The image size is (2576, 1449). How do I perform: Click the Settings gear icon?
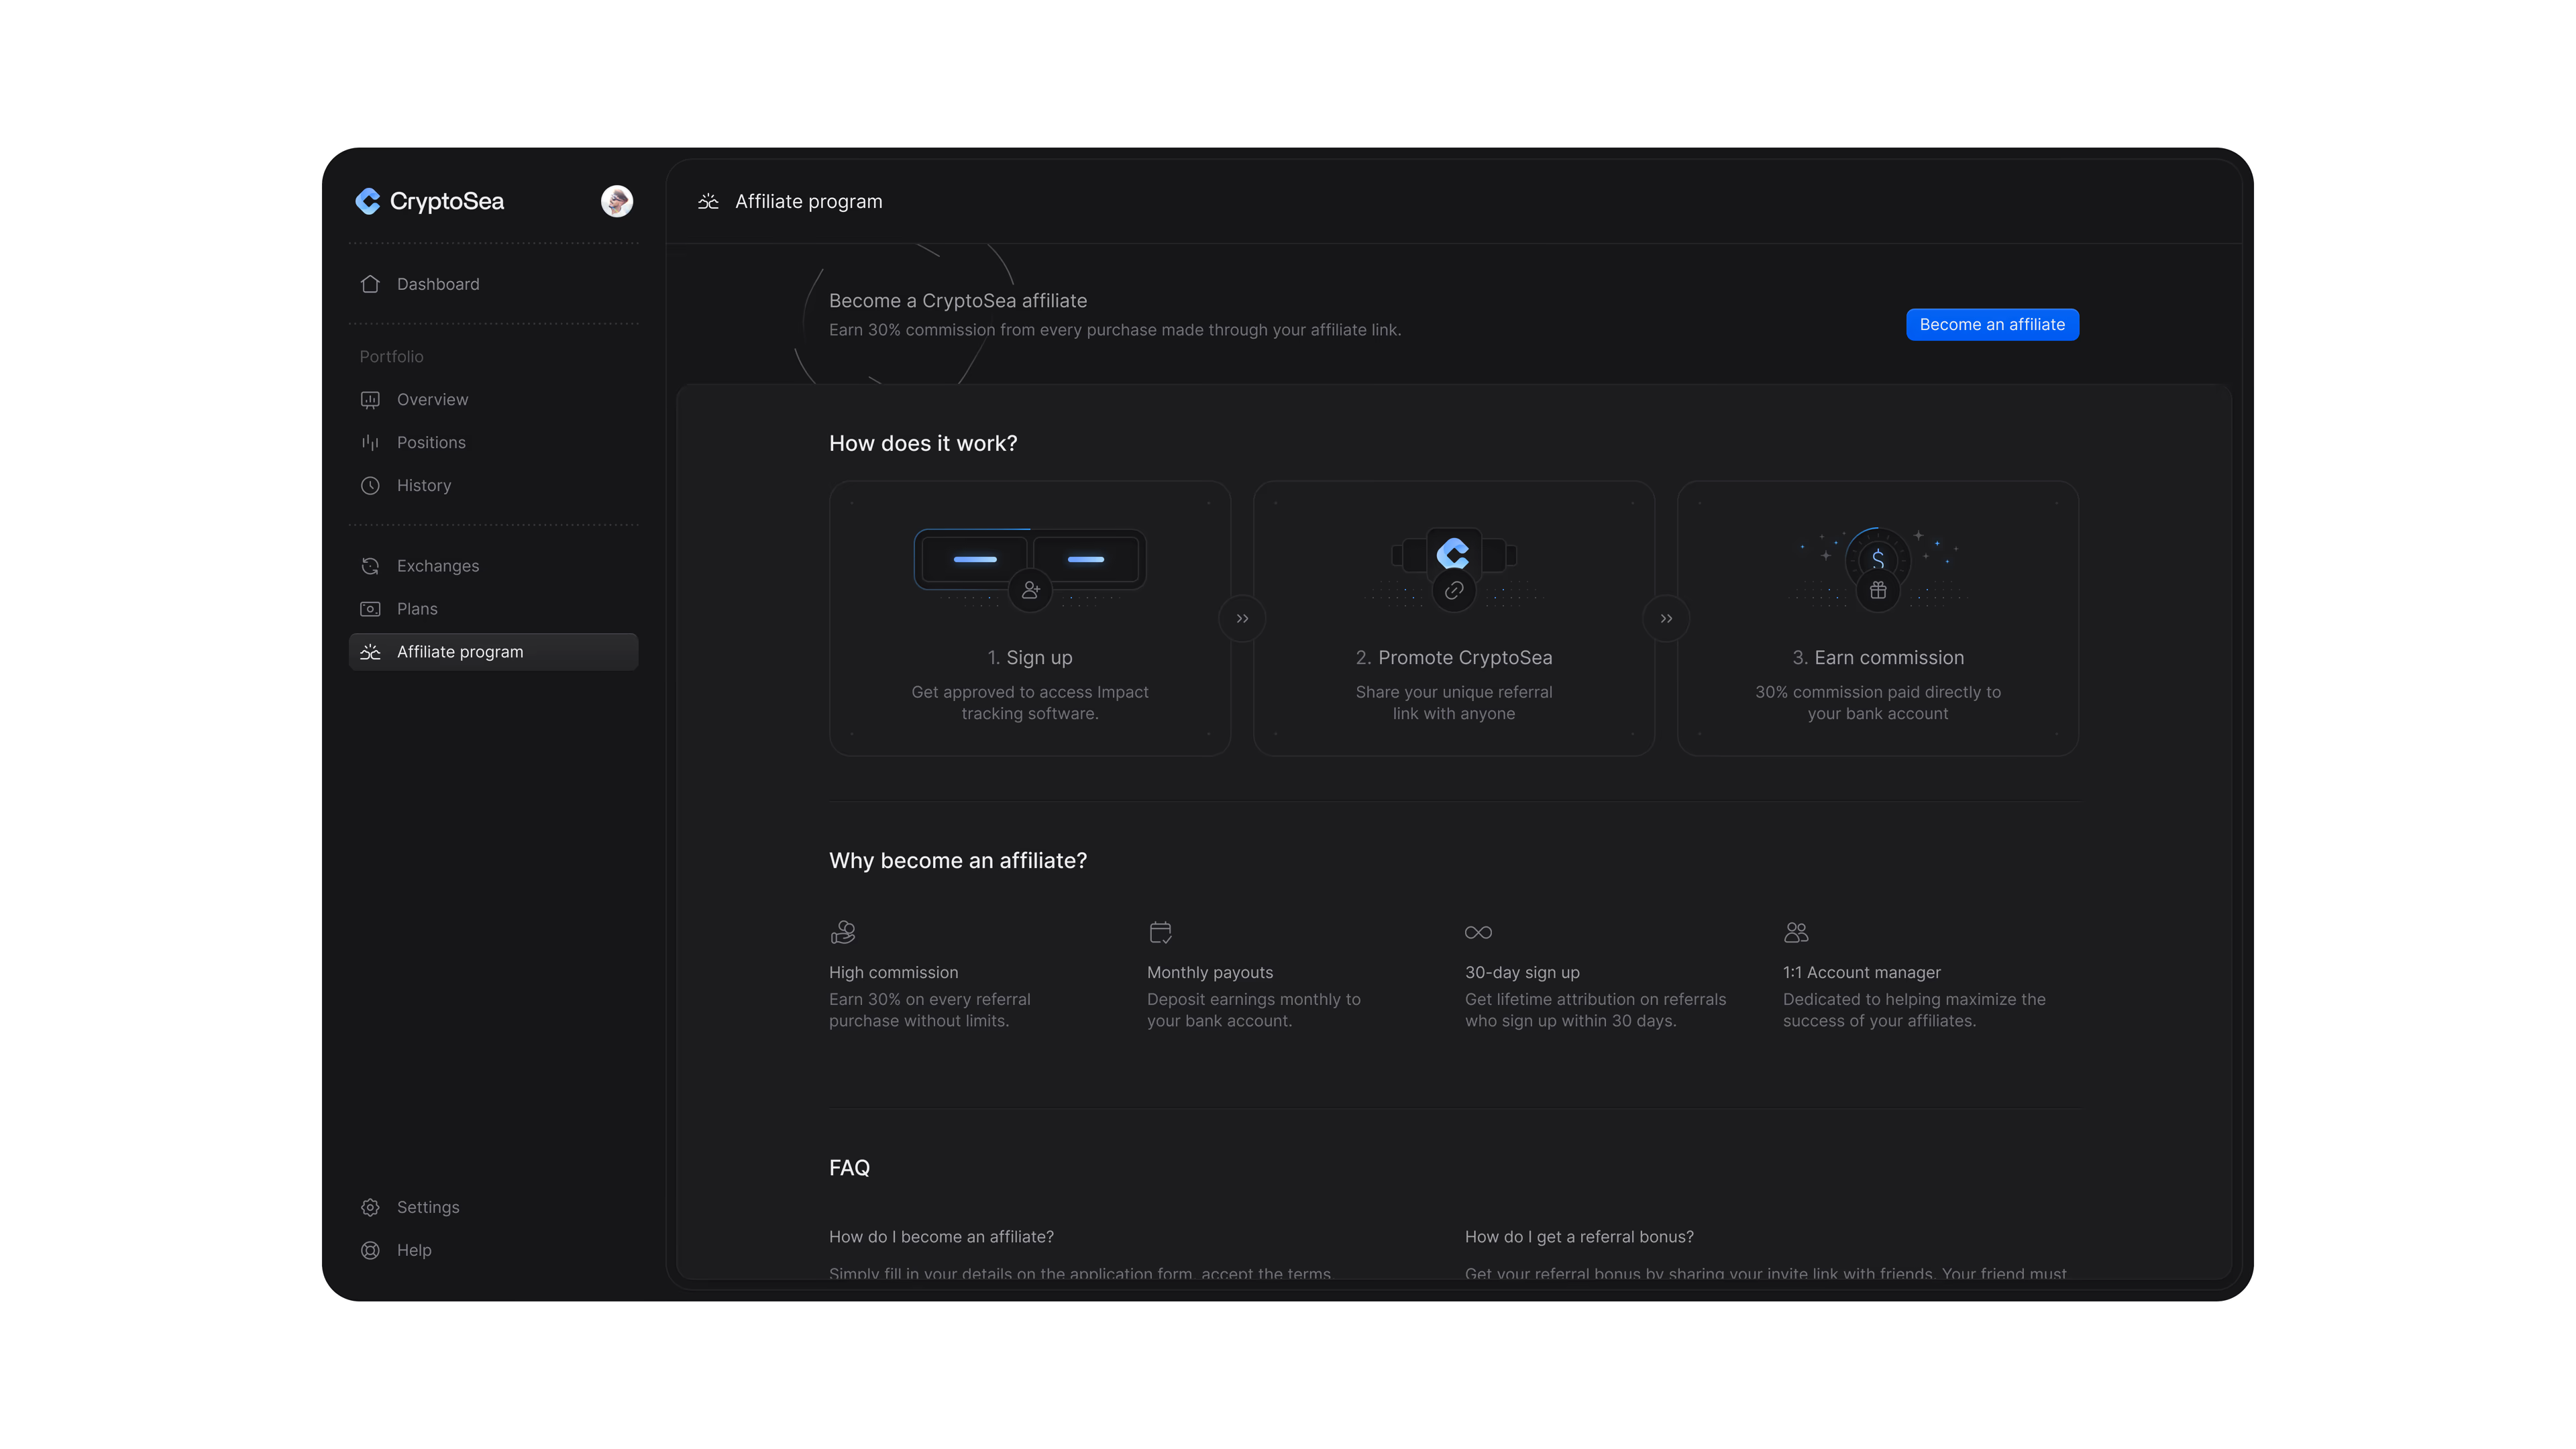pyautogui.click(x=370, y=1207)
